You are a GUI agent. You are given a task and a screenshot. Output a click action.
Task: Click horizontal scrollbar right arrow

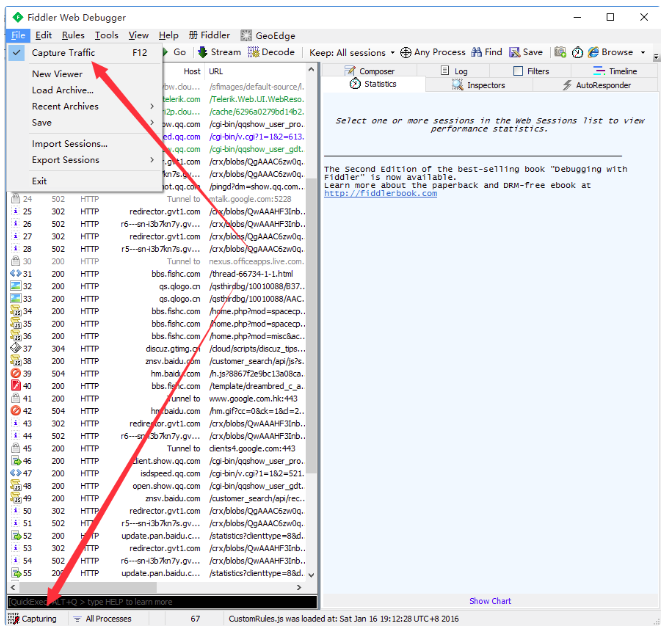(299, 587)
